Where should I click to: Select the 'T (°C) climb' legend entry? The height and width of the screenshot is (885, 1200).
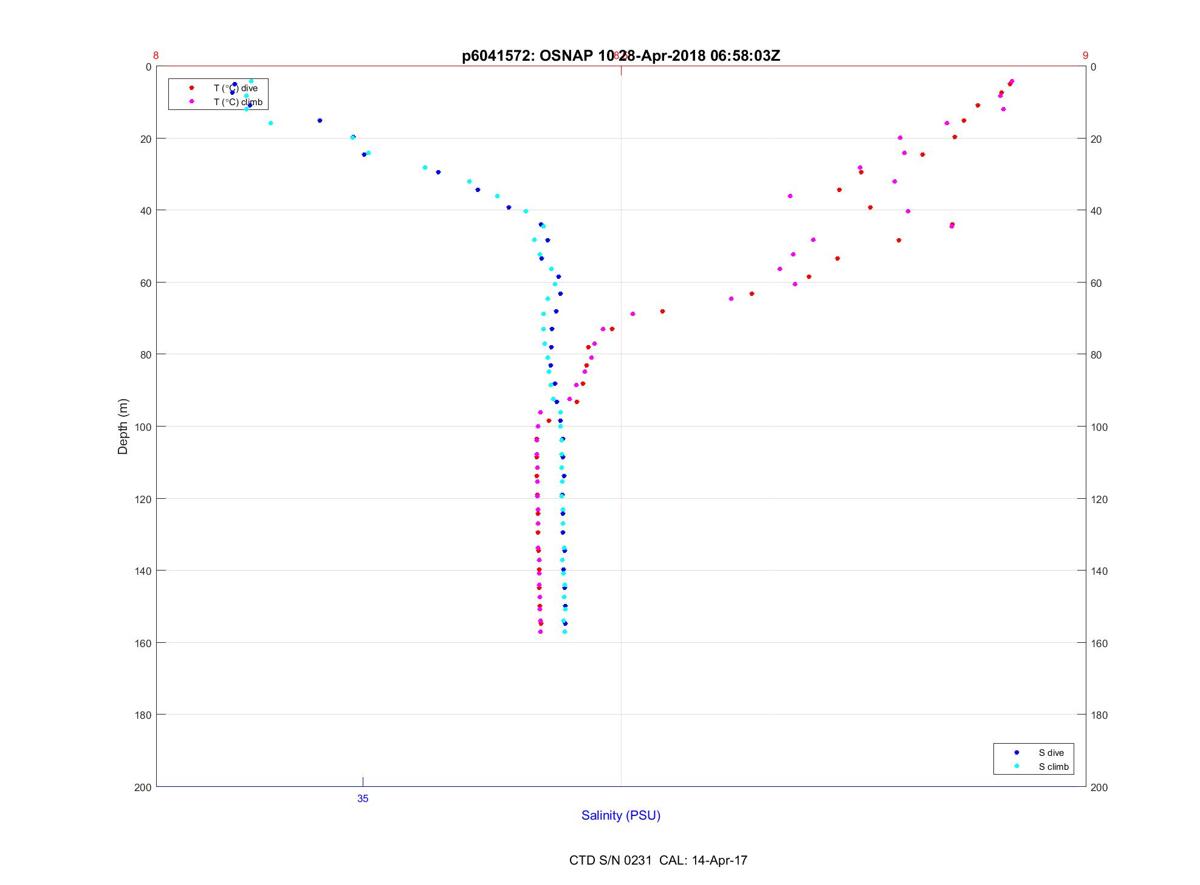(x=239, y=102)
